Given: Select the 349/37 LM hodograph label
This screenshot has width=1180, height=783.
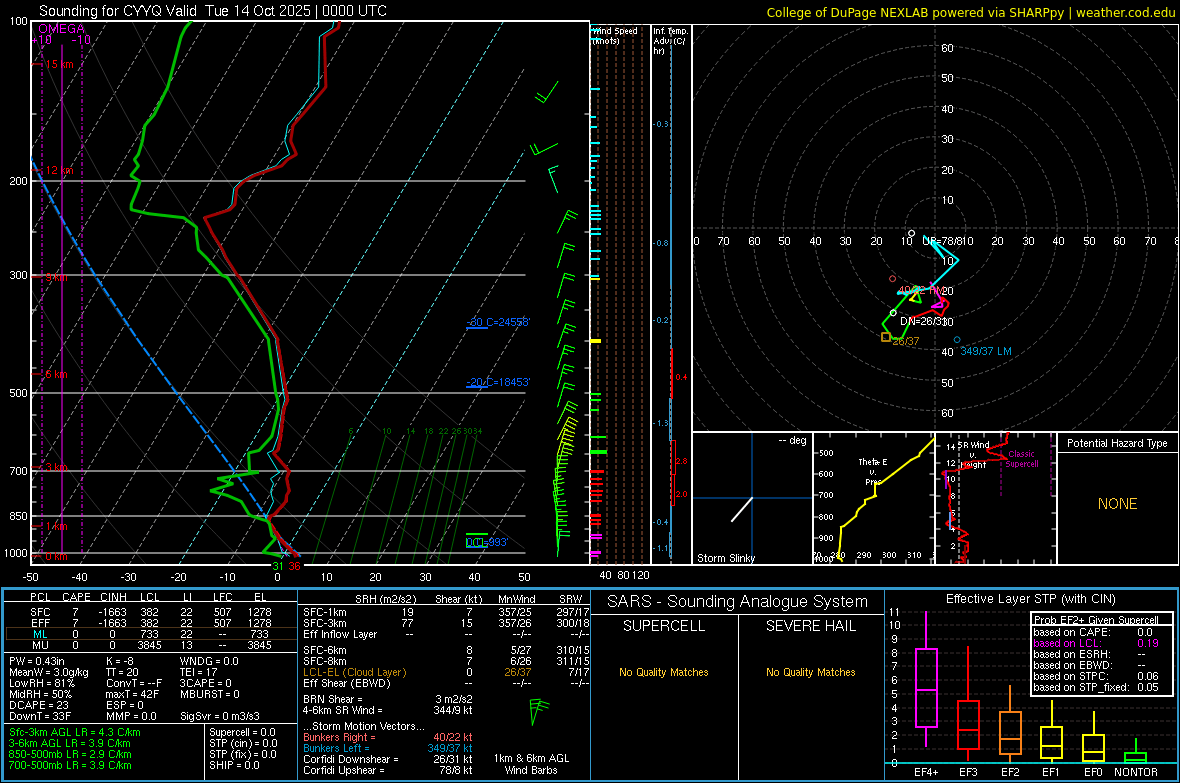Looking at the screenshot, I should click(986, 352).
